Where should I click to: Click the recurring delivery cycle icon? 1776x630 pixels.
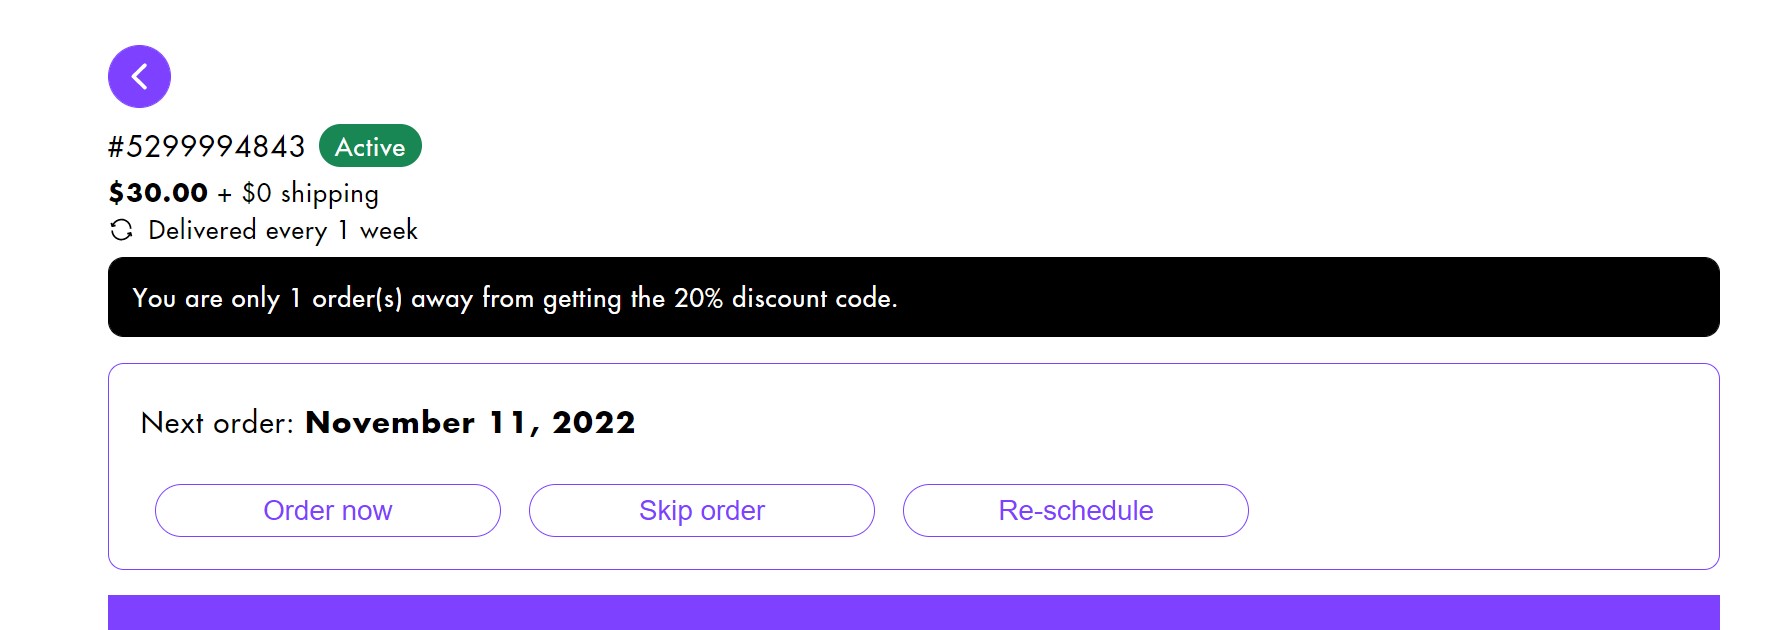121,230
